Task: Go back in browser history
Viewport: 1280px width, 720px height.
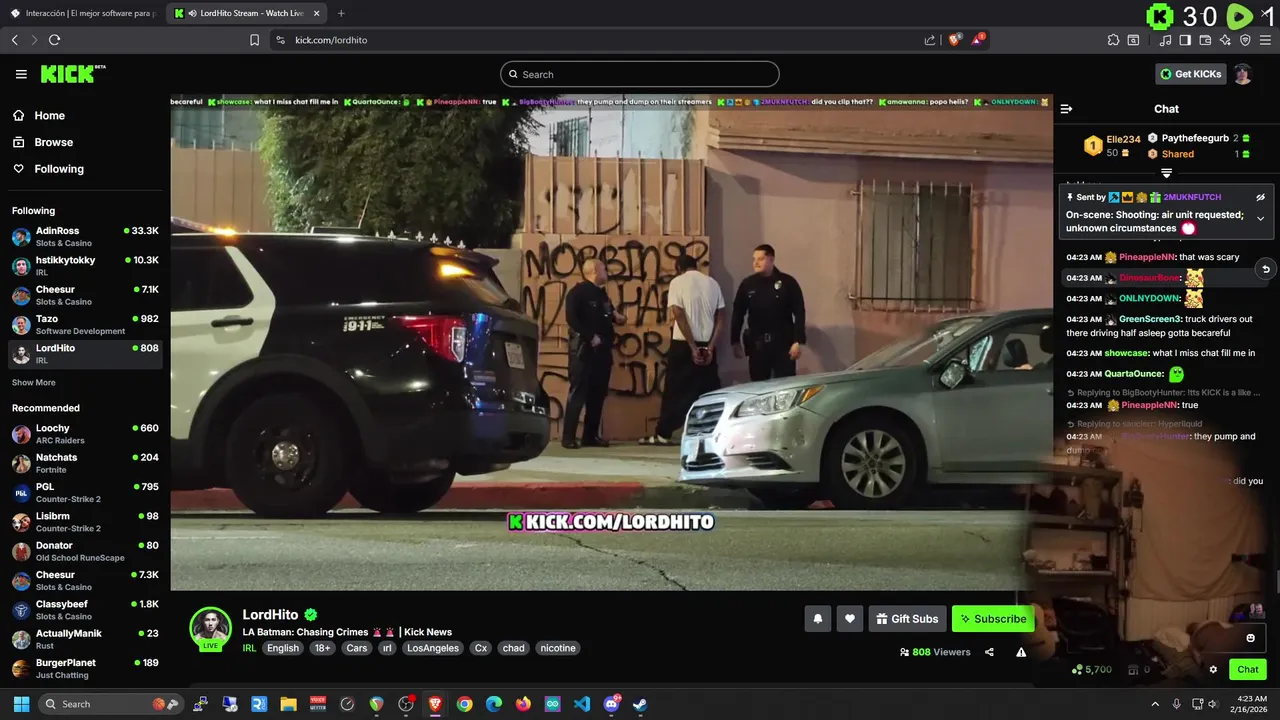Action: click(x=14, y=40)
